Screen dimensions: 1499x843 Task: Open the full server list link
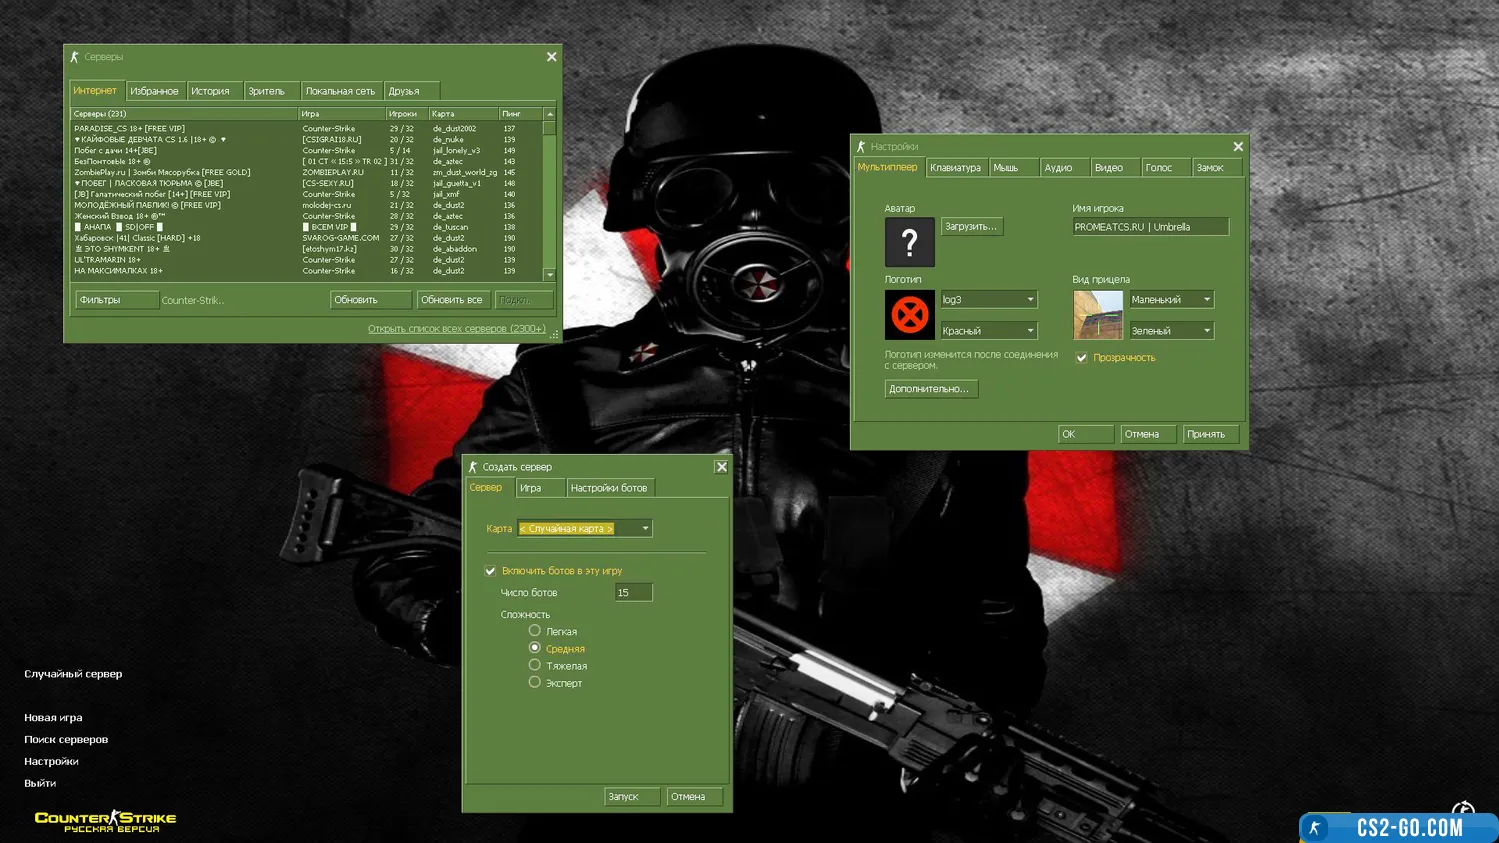pyautogui.click(x=456, y=329)
